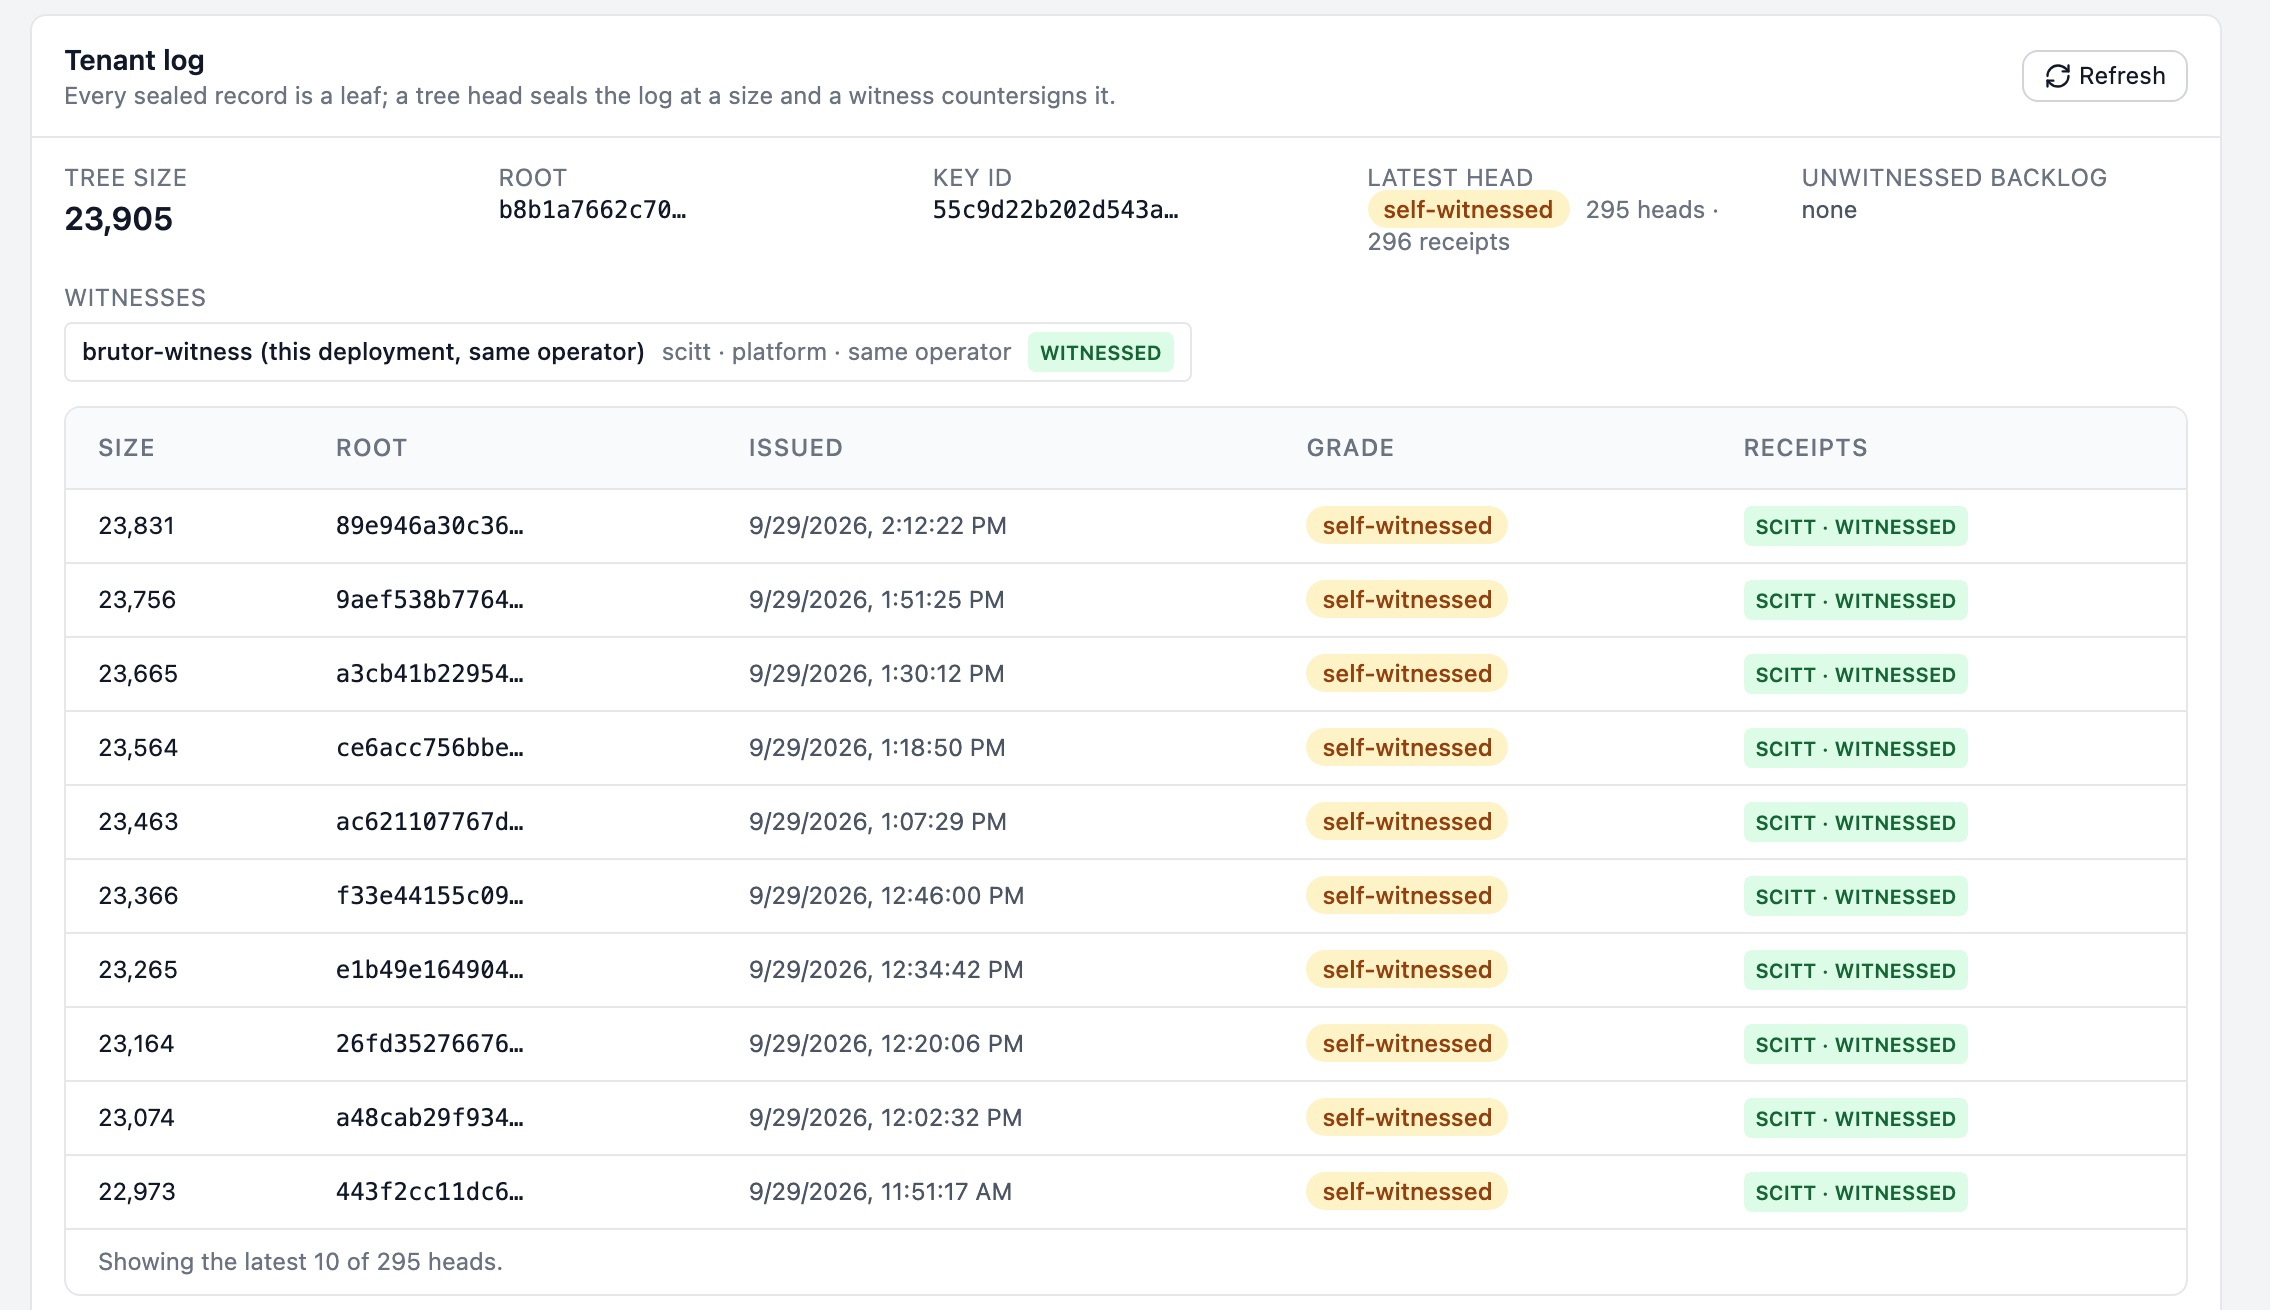Click size cell 22,973
2270x1310 pixels.
point(137,1192)
